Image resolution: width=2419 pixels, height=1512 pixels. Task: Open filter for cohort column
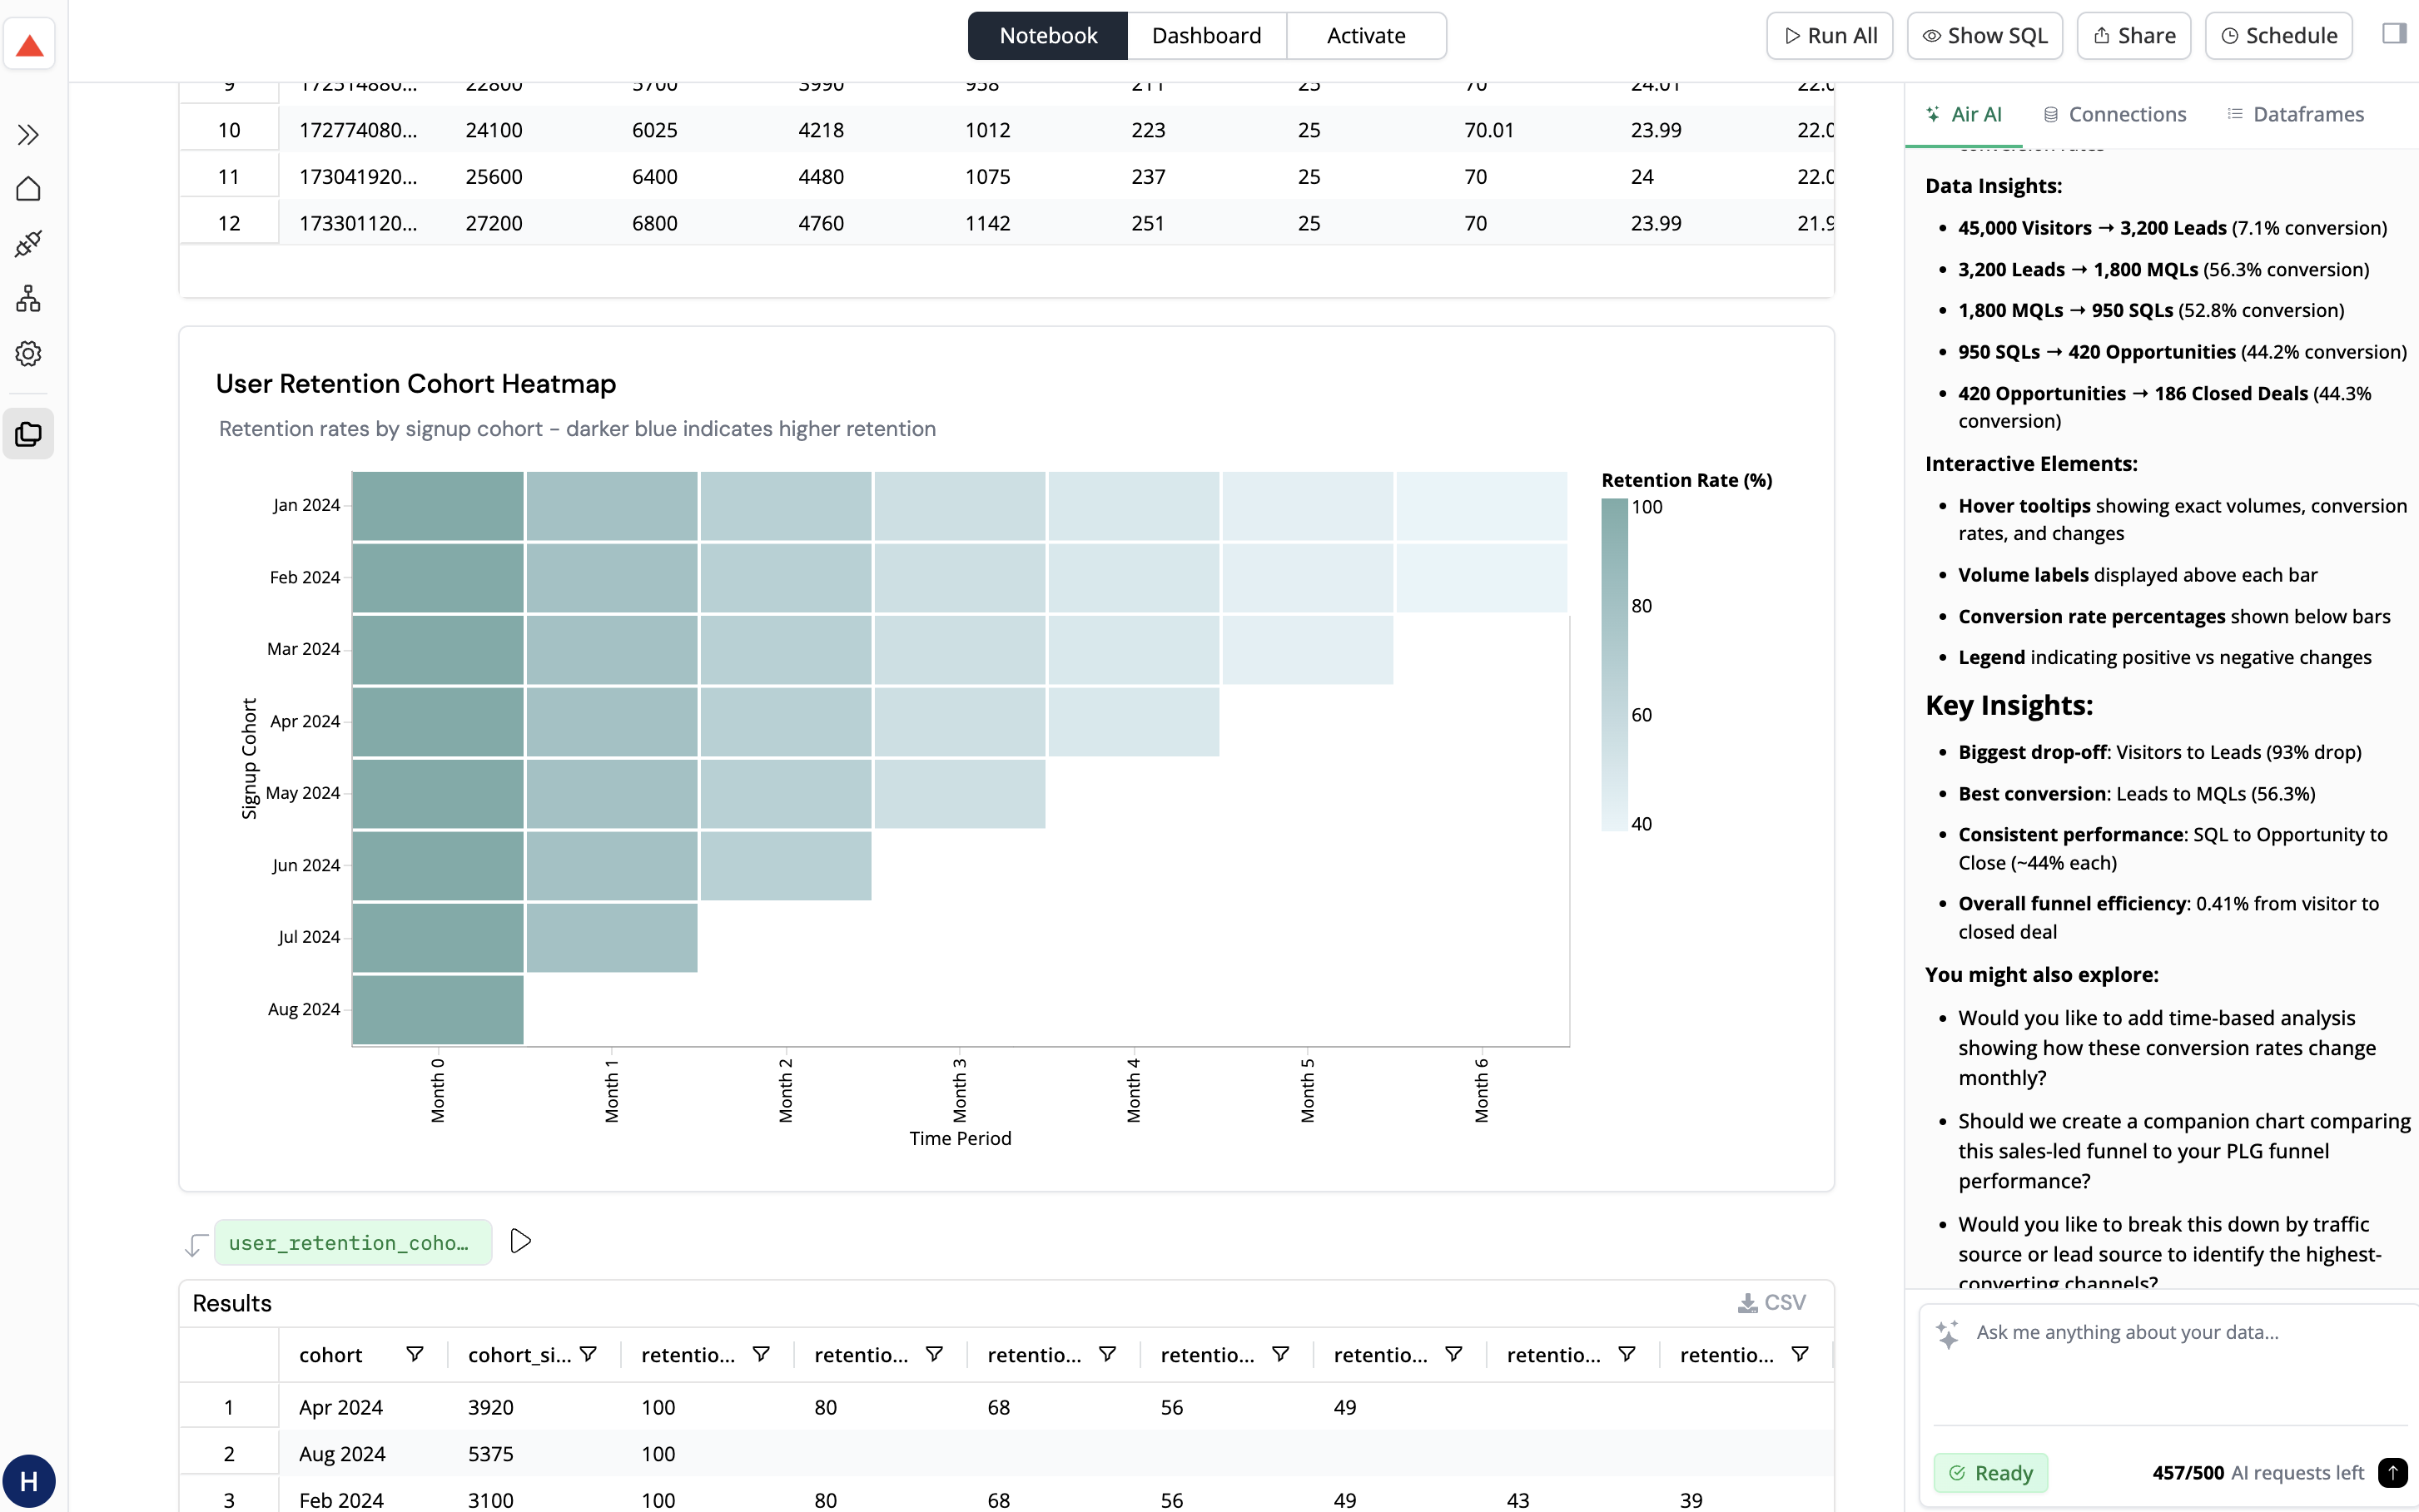point(414,1354)
